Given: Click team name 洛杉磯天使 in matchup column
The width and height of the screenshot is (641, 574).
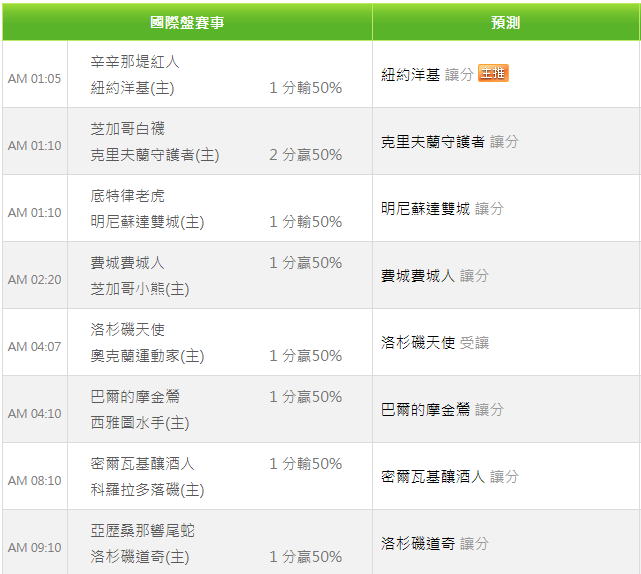Looking at the screenshot, I should (128, 330).
